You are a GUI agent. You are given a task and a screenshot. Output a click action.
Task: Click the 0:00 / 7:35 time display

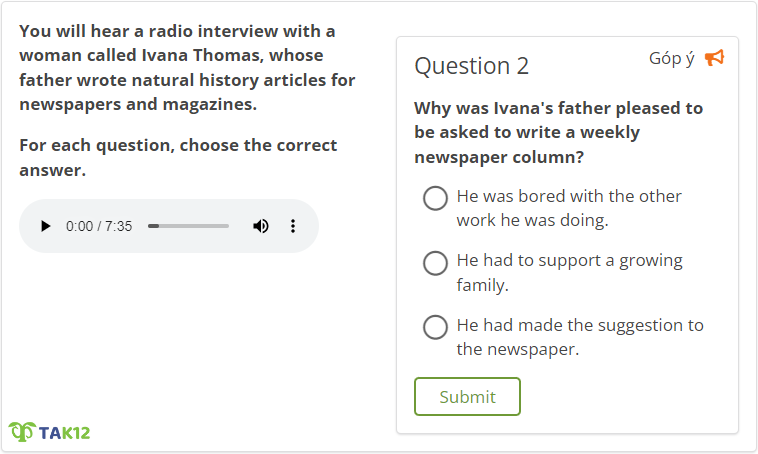click(99, 226)
